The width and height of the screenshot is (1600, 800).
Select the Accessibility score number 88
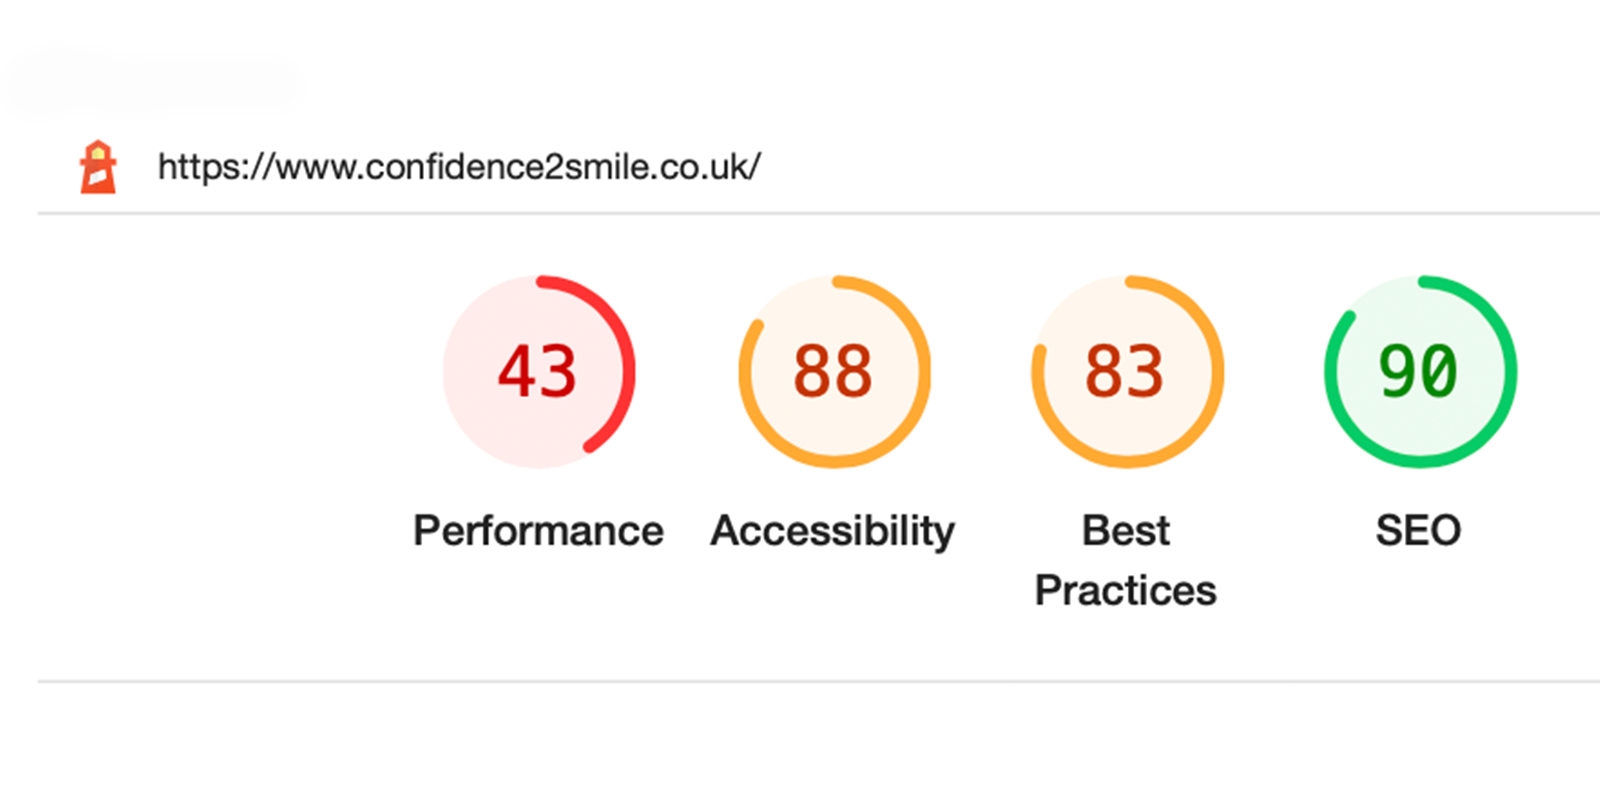(833, 372)
